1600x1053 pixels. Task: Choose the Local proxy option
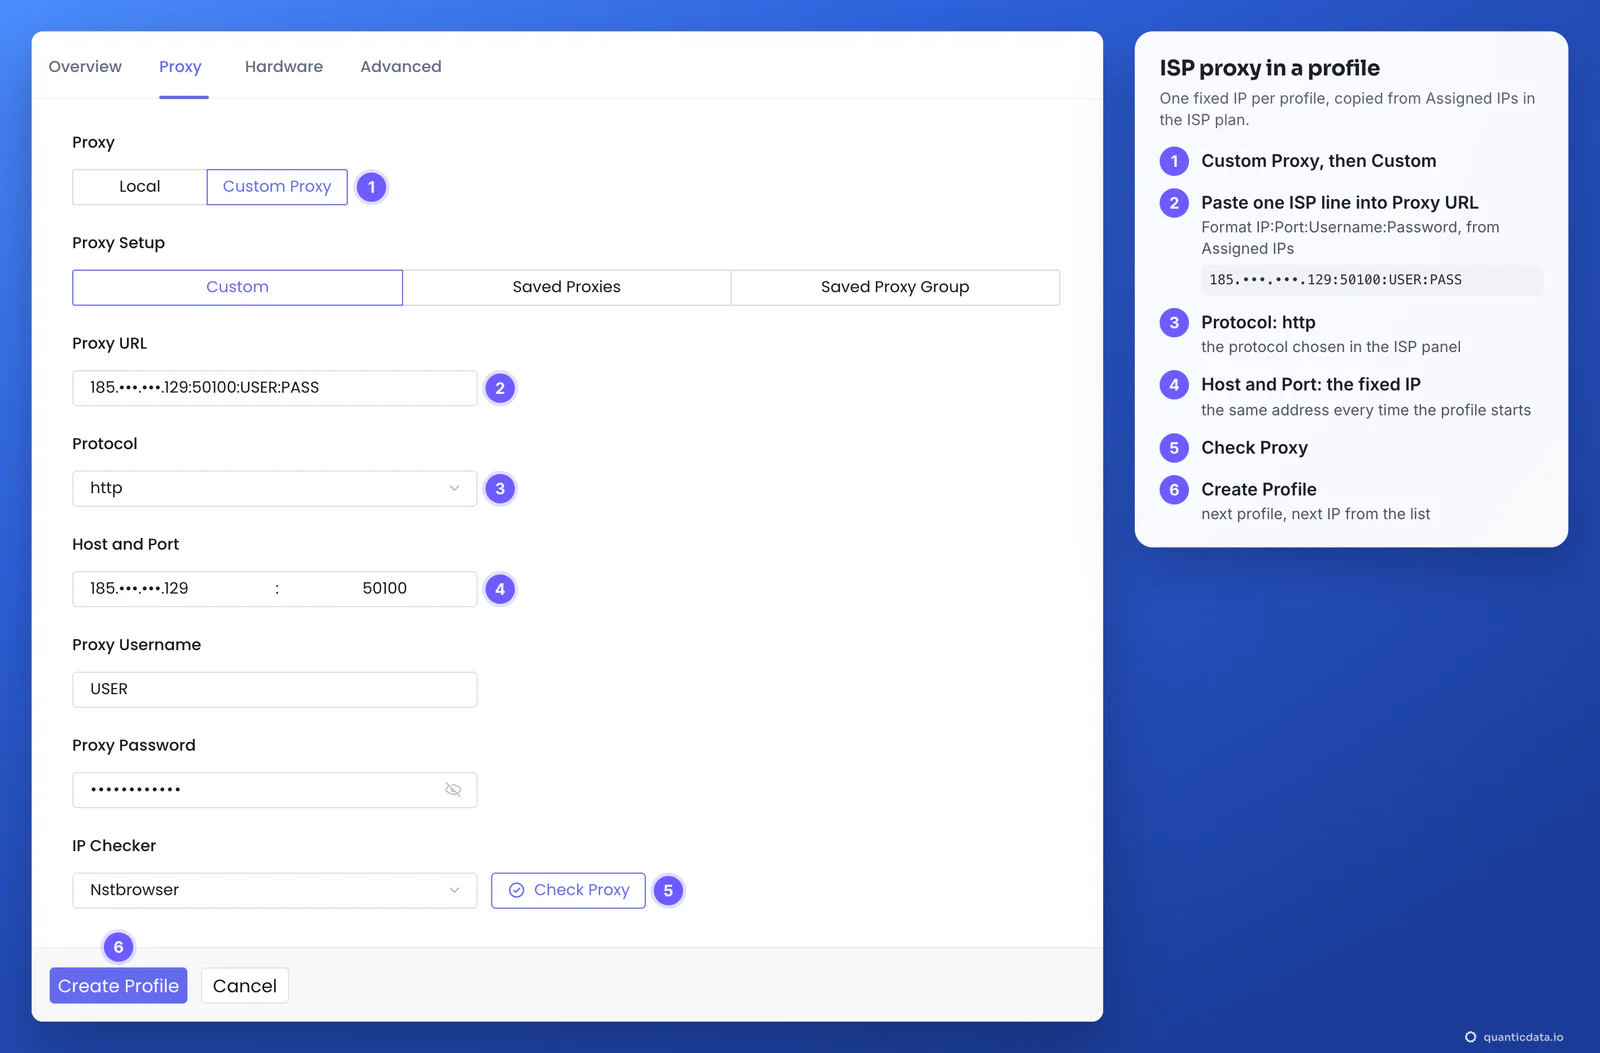[139, 187]
